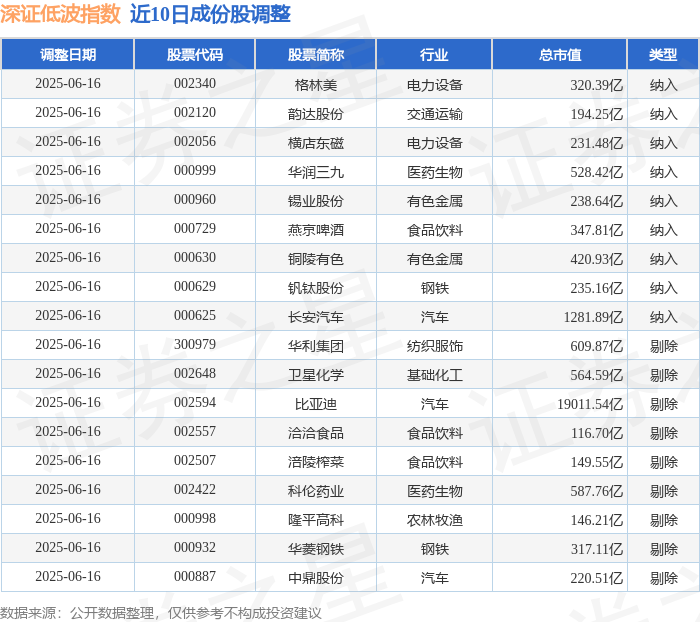Click stock name 钒钛股份
700x622 pixels.
coord(316,288)
